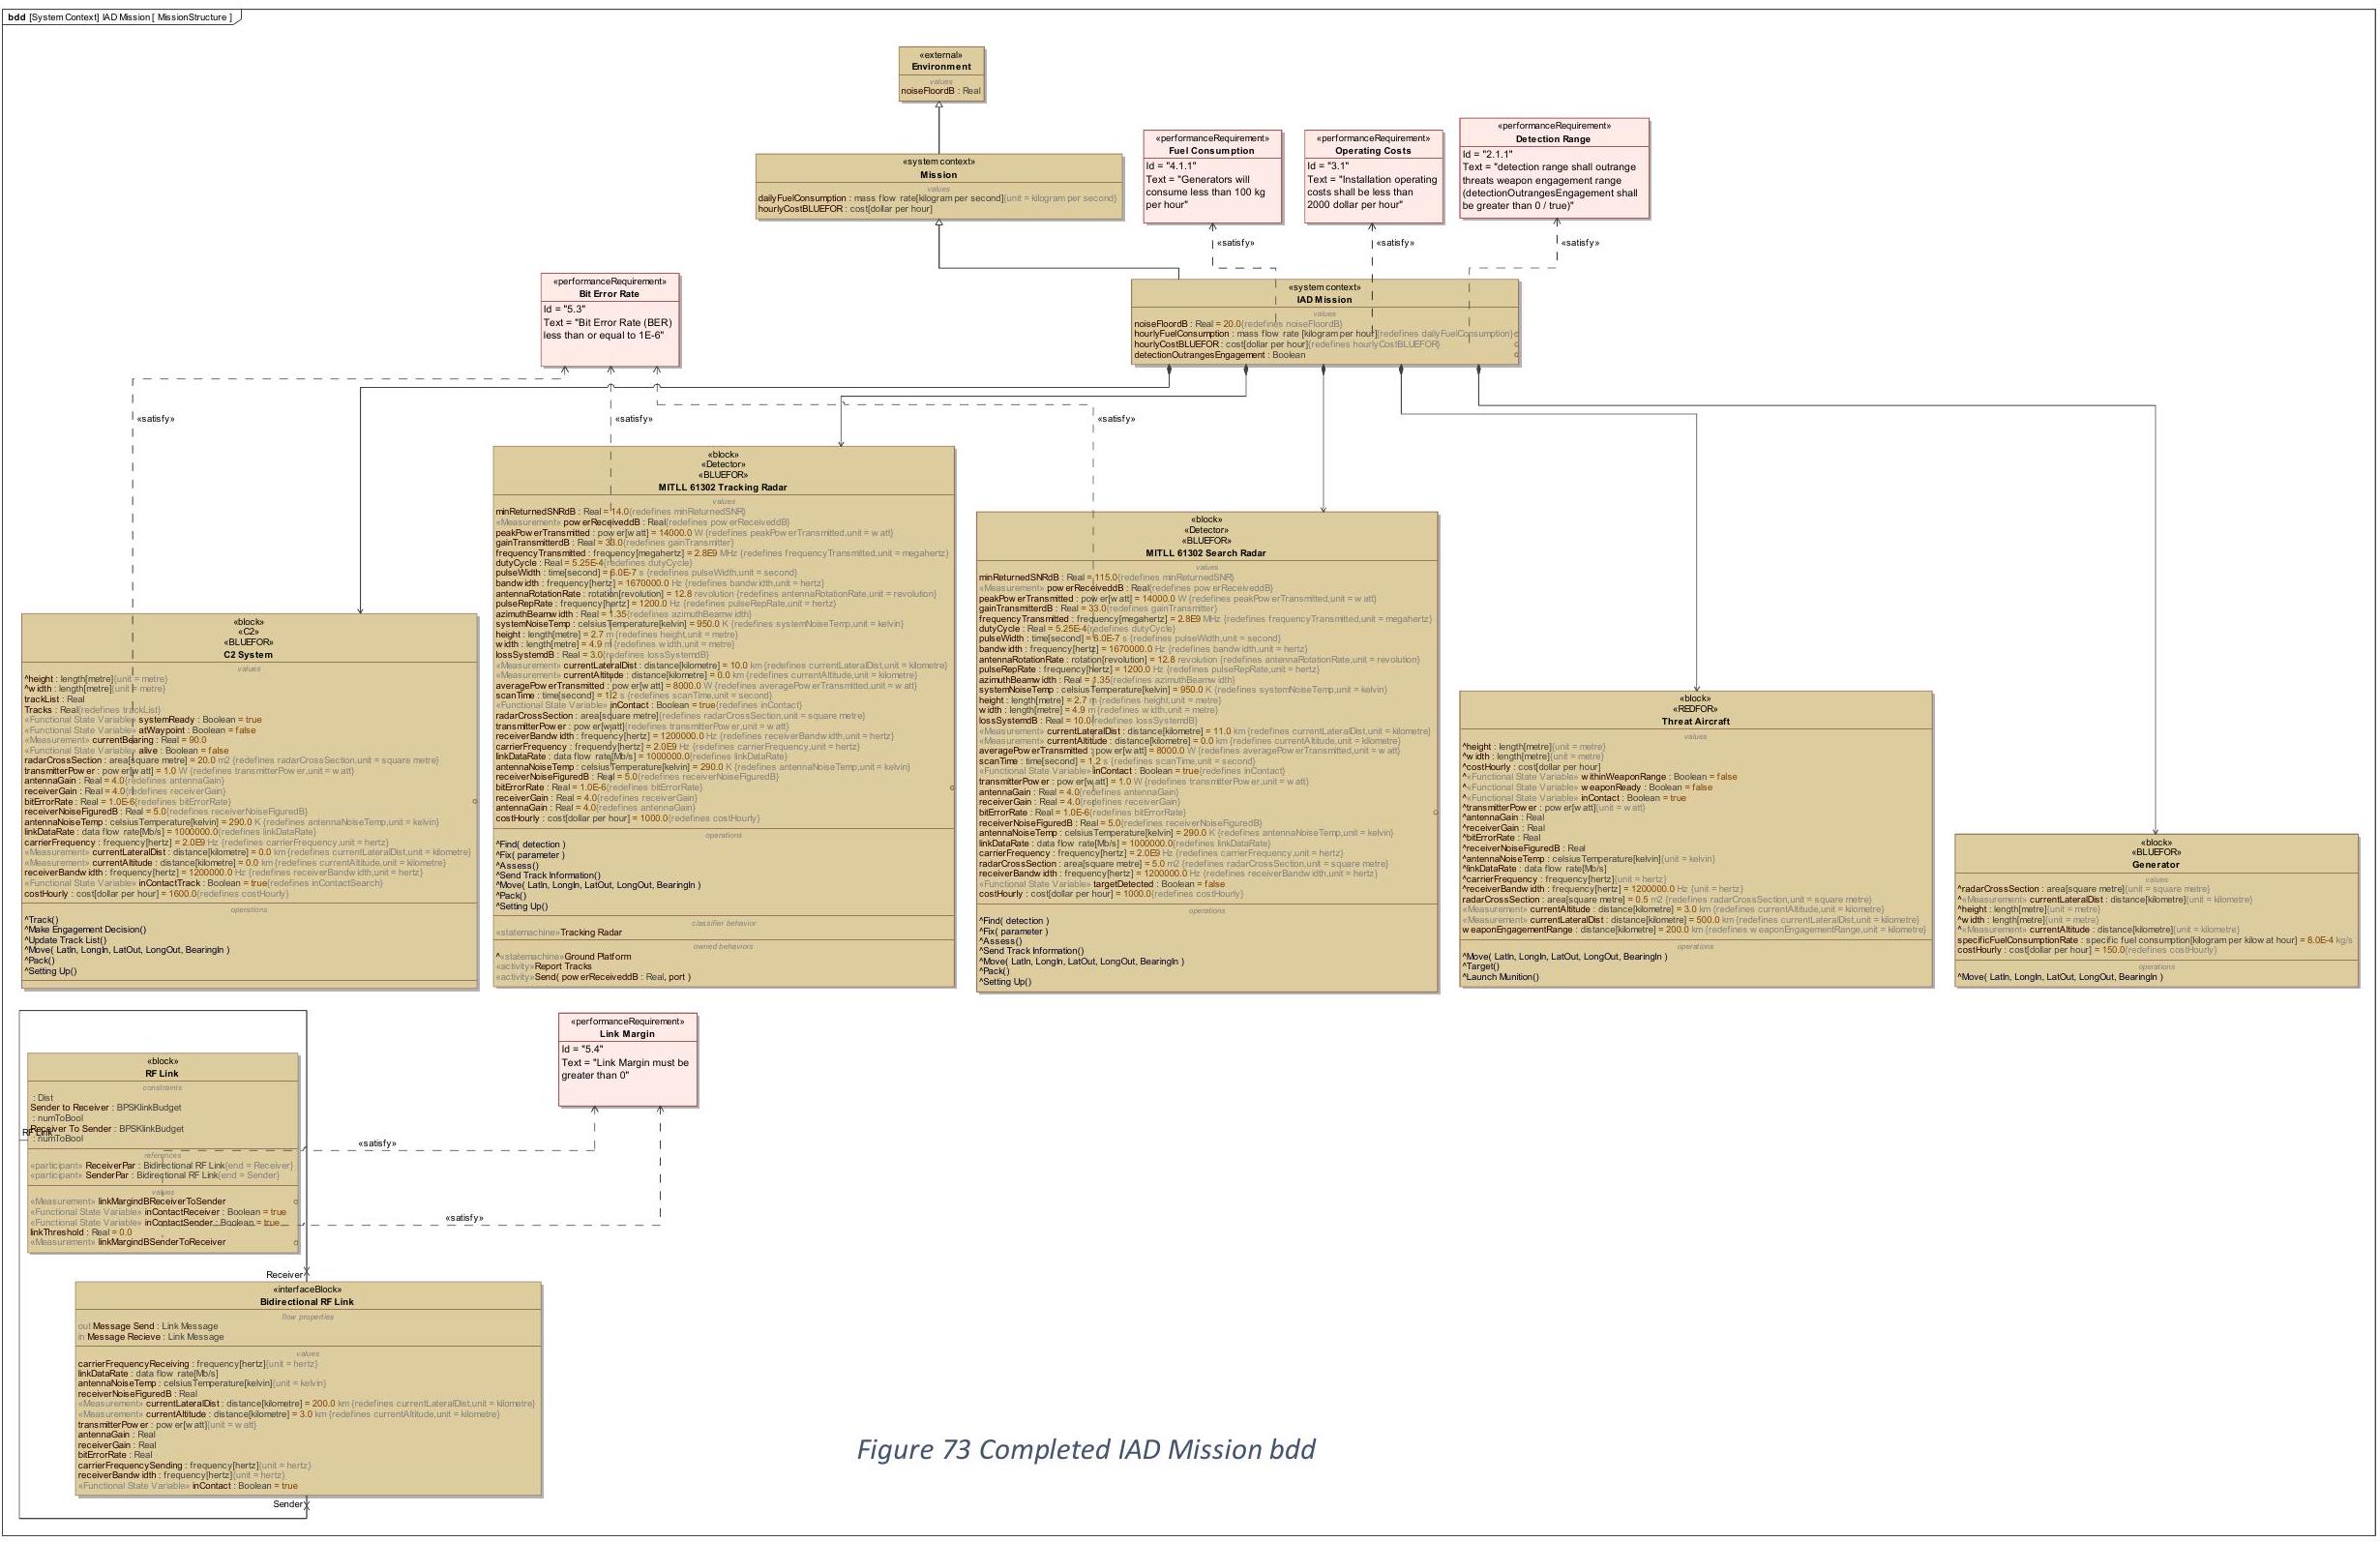2380x1542 pixels.
Task: Click the diagram frame header tab label
Action: coord(119,17)
